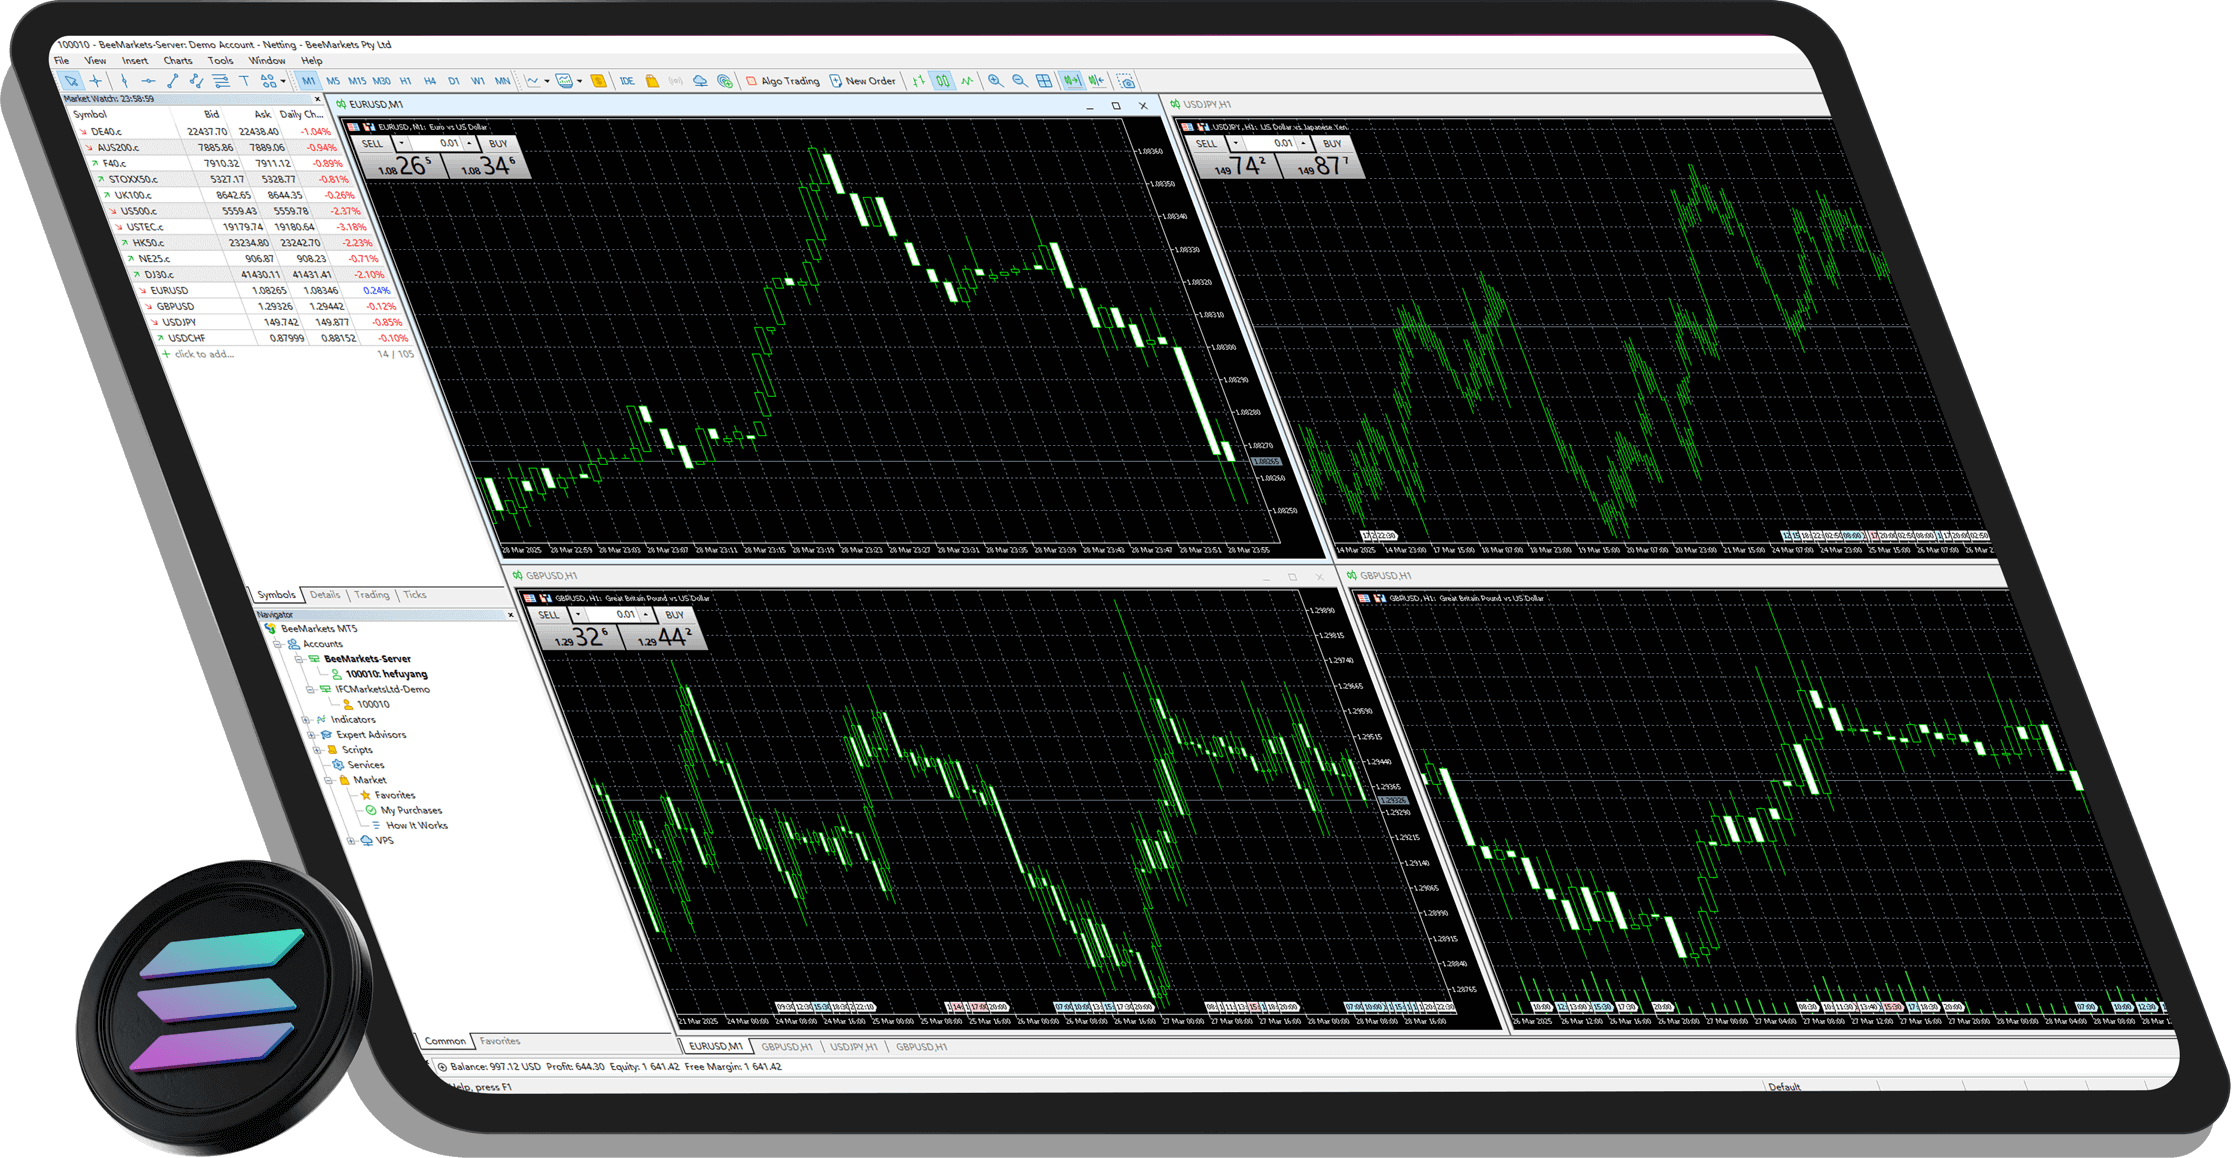Image resolution: width=2232 pixels, height=1158 pixels.
Task: Select the H4 timeframe
Action: 429,81
